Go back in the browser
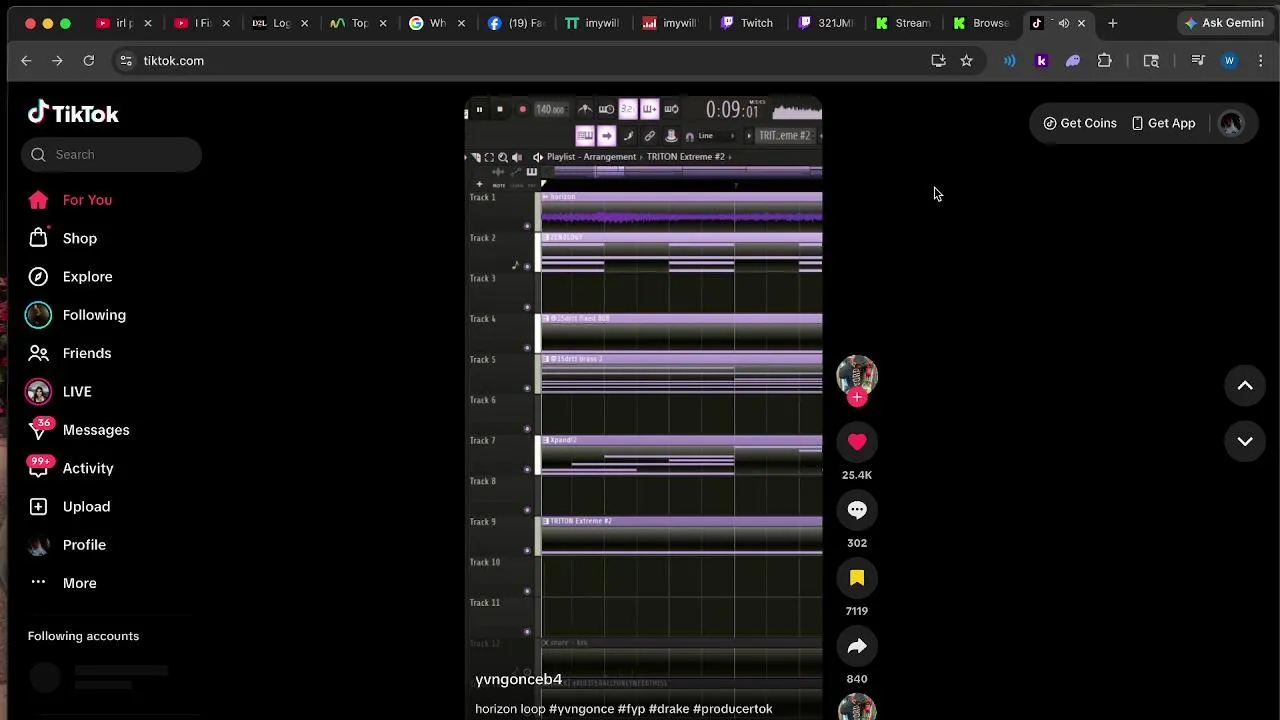 26,61
